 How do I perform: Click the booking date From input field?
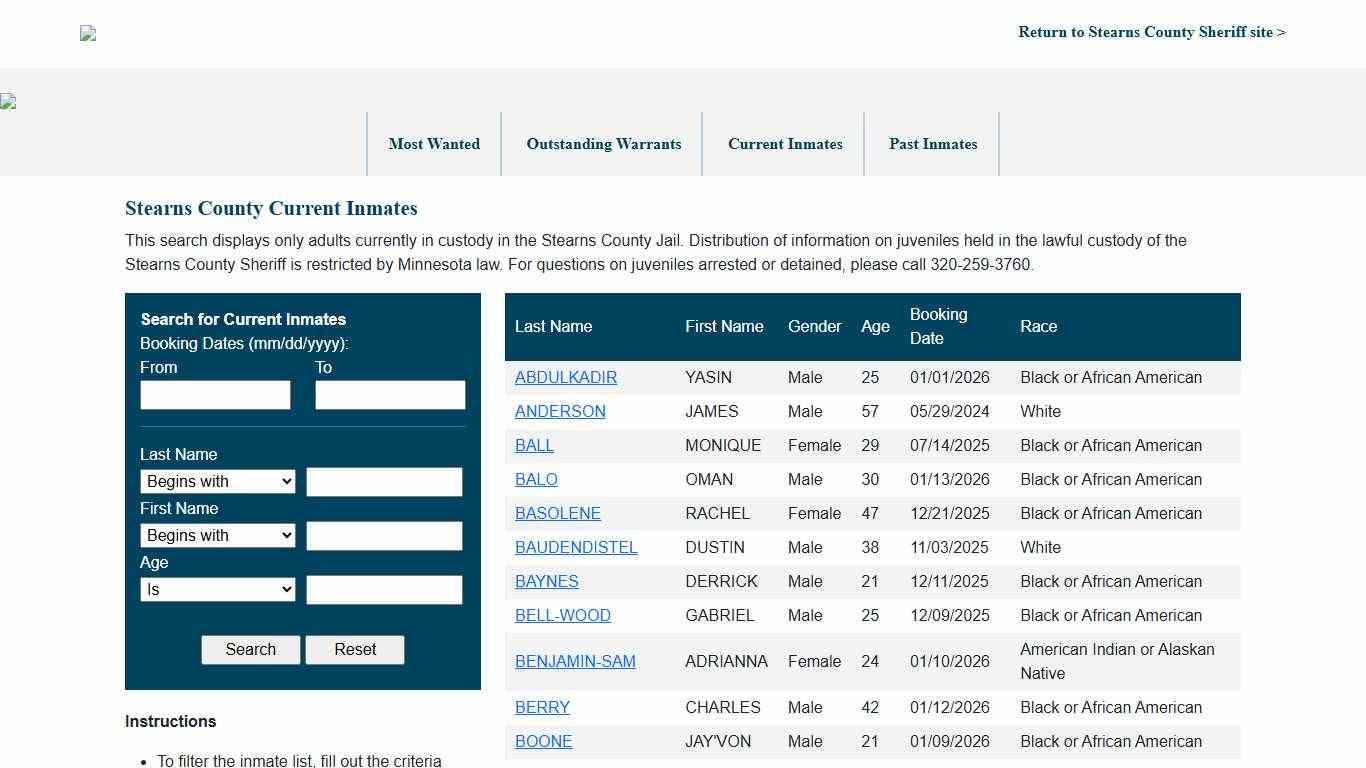tap(214, 395)
